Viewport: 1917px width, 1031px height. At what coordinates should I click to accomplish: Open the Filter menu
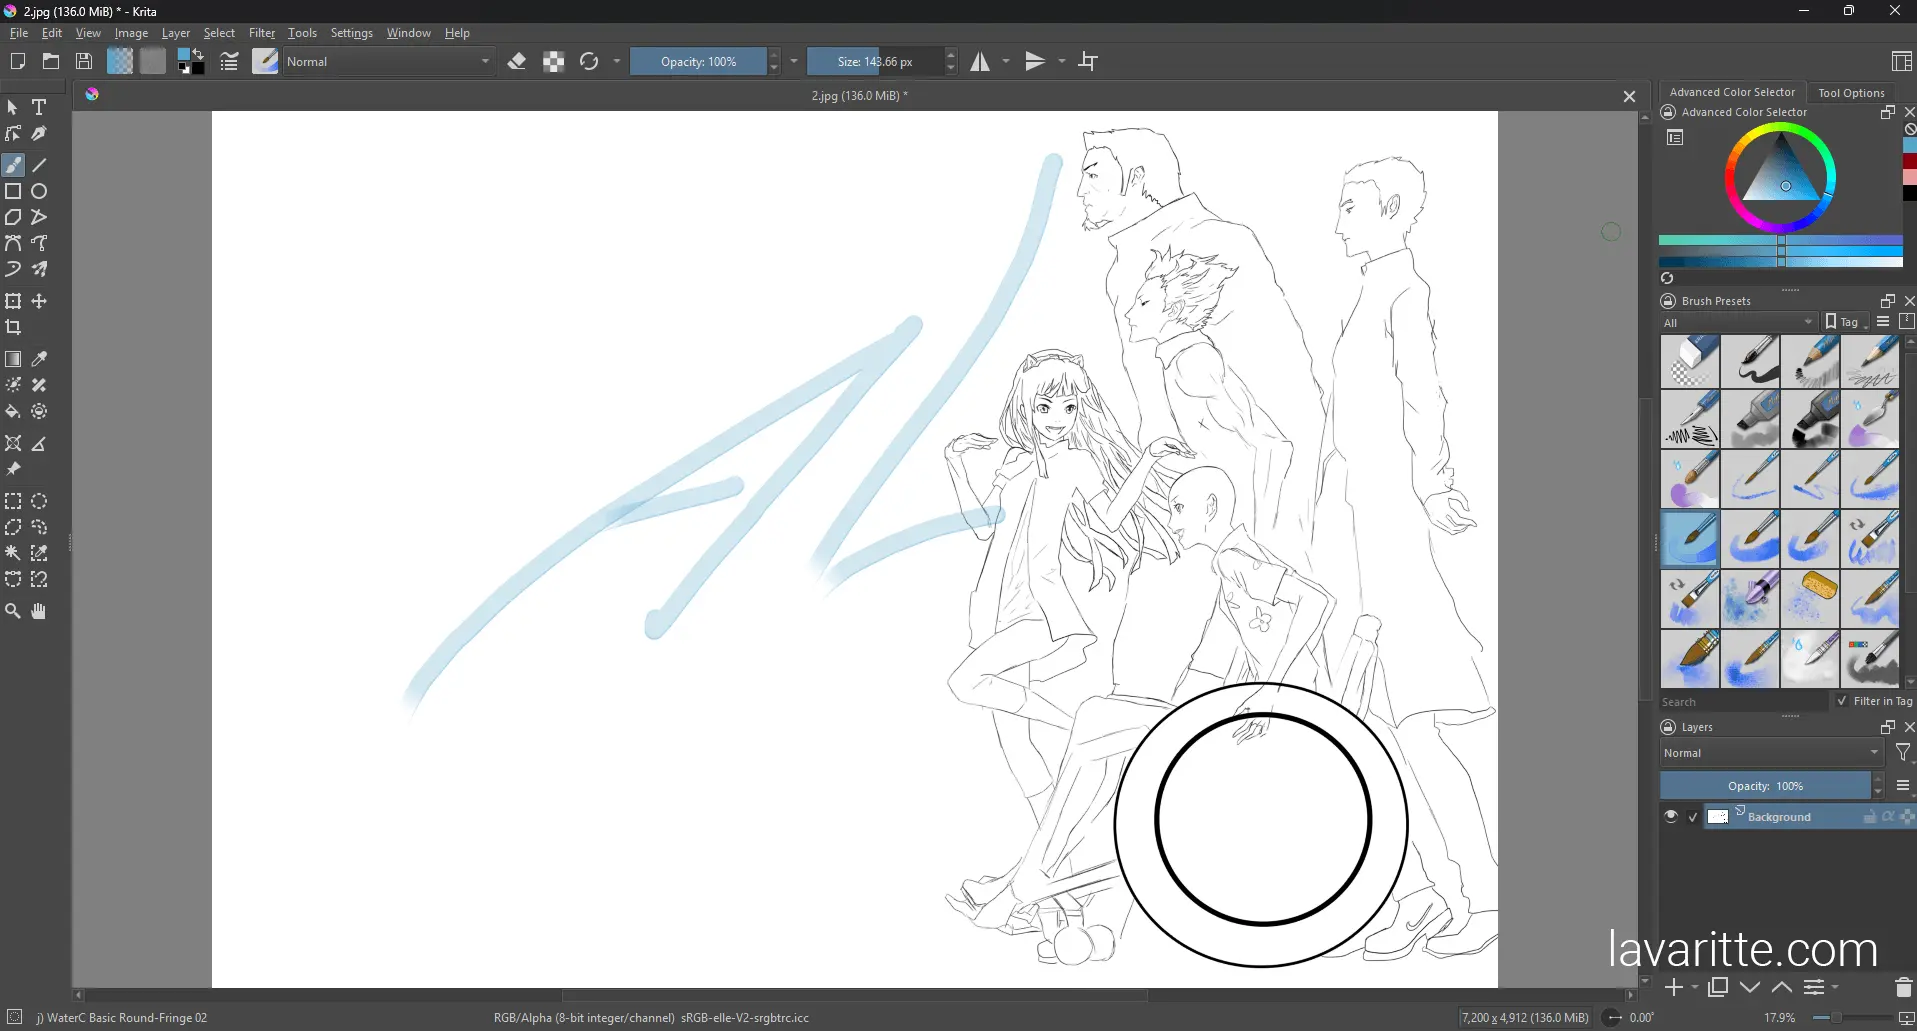pos(262,33)
